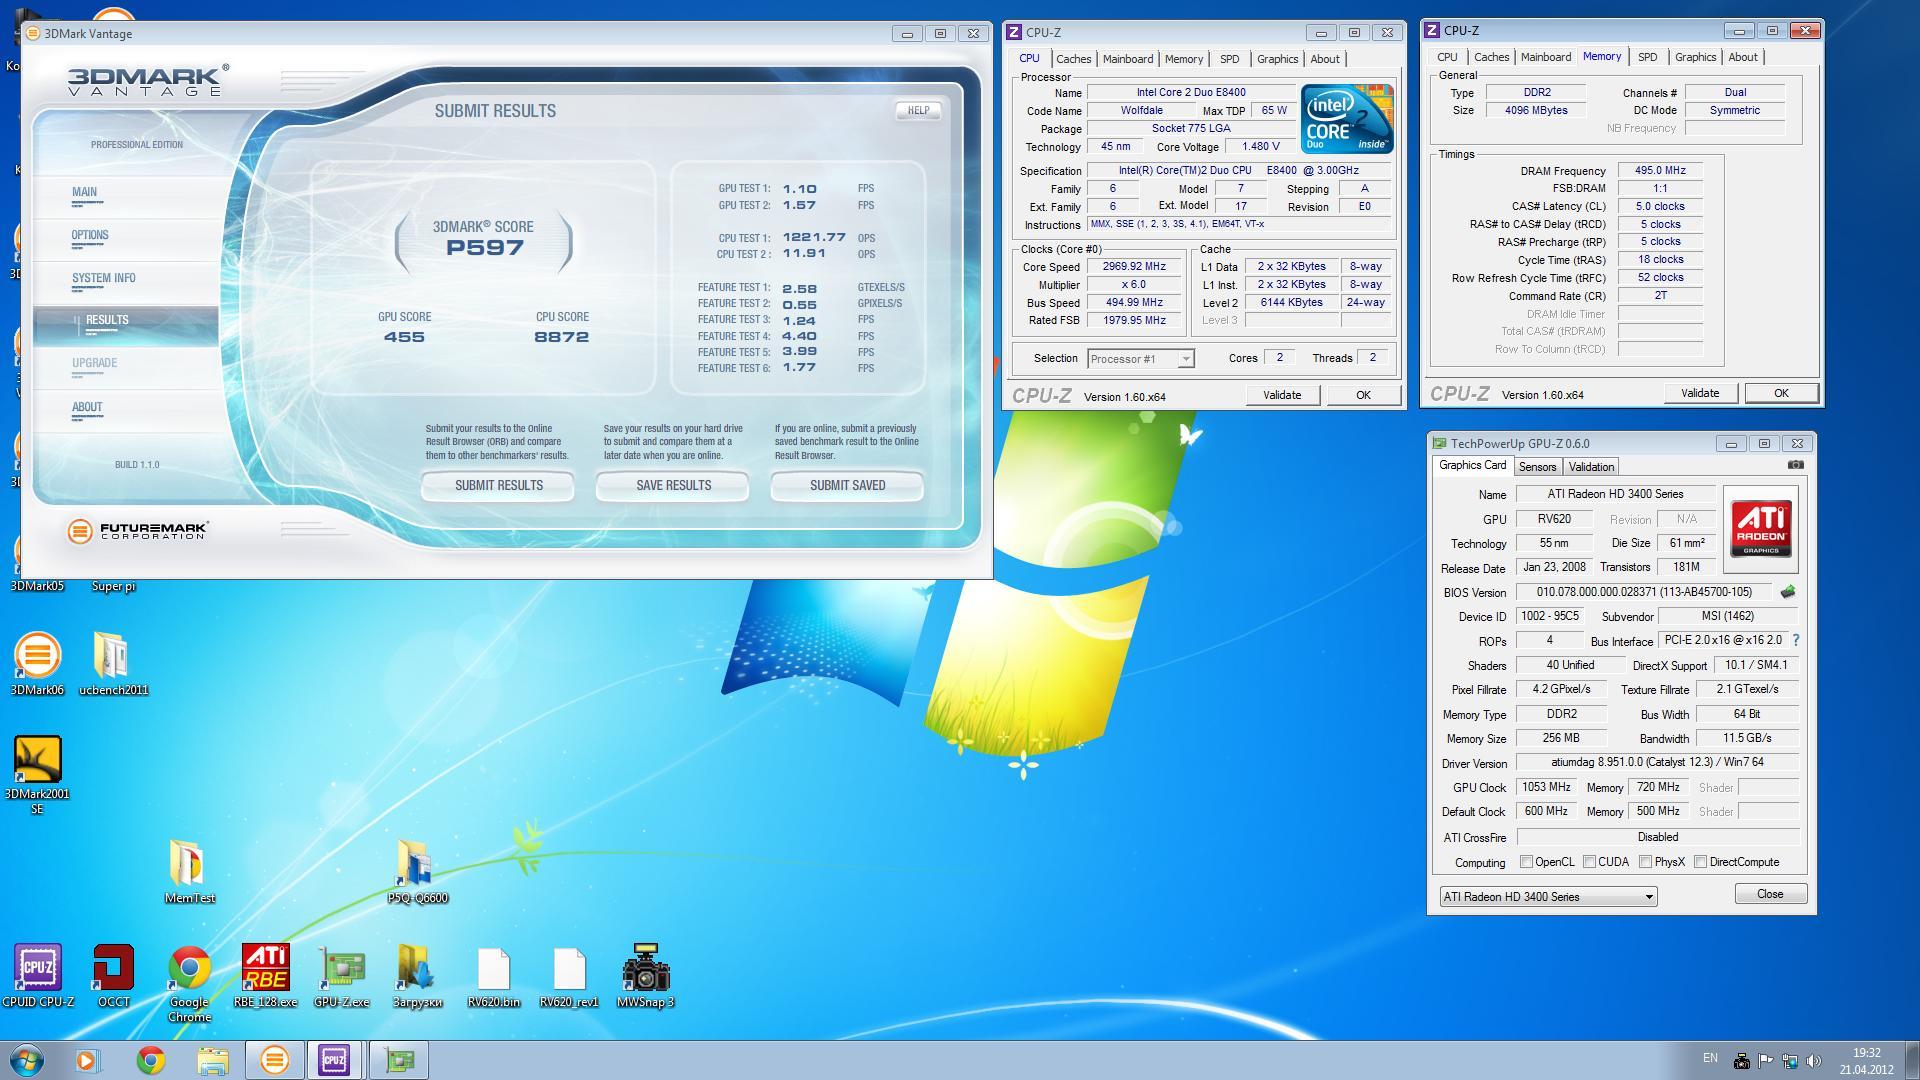The image size is (1920, 1080).
Task: Switch to CPU-Z taskbar button
Action: tap(335, 1060)
